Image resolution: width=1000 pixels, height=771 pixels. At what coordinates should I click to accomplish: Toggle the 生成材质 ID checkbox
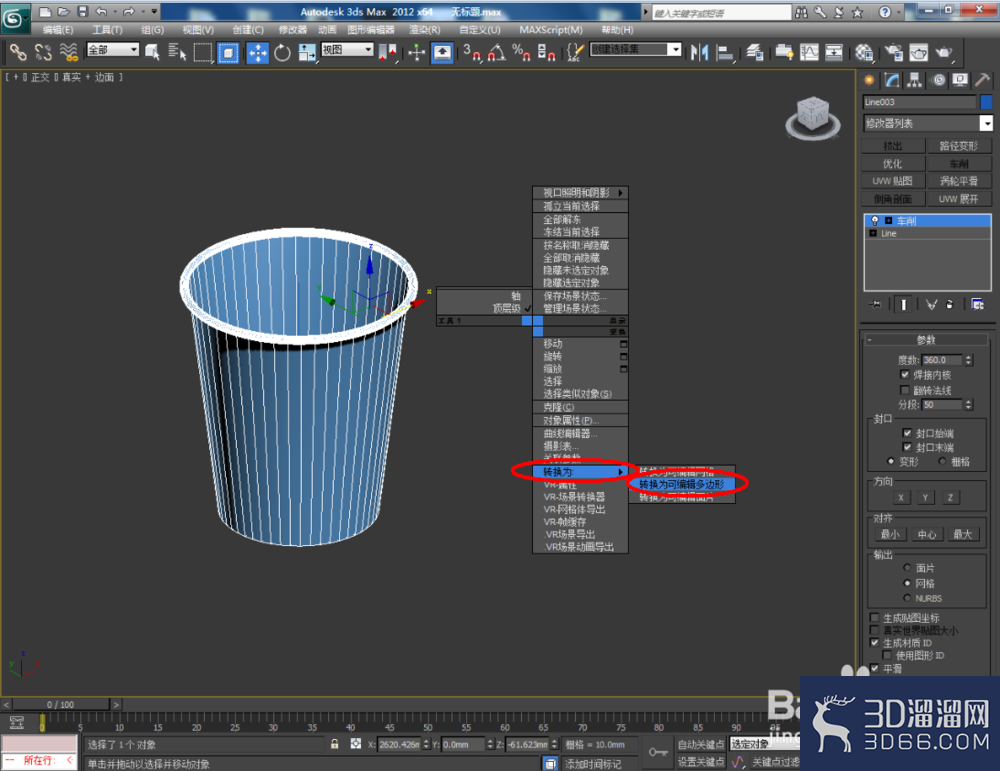point(874,643)
